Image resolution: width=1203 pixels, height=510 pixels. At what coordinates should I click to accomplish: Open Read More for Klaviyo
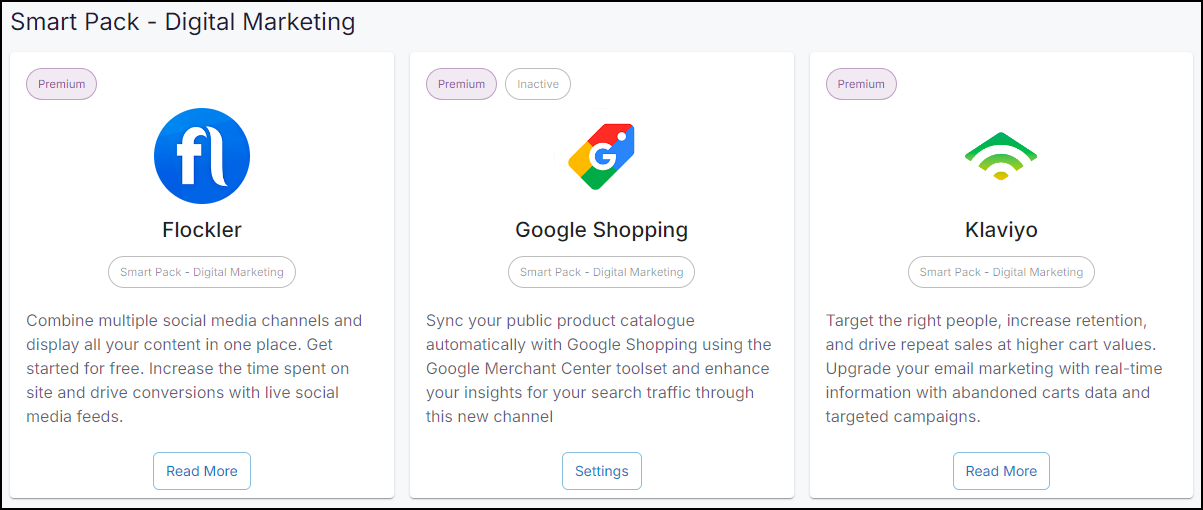tap(1001, 471)
